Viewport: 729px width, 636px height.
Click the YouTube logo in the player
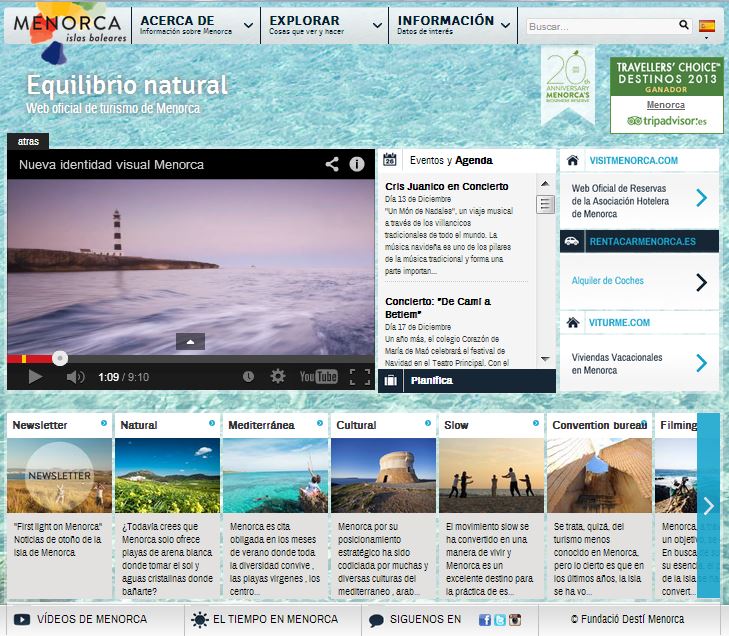pyautogui.click(x=319, y=377)
